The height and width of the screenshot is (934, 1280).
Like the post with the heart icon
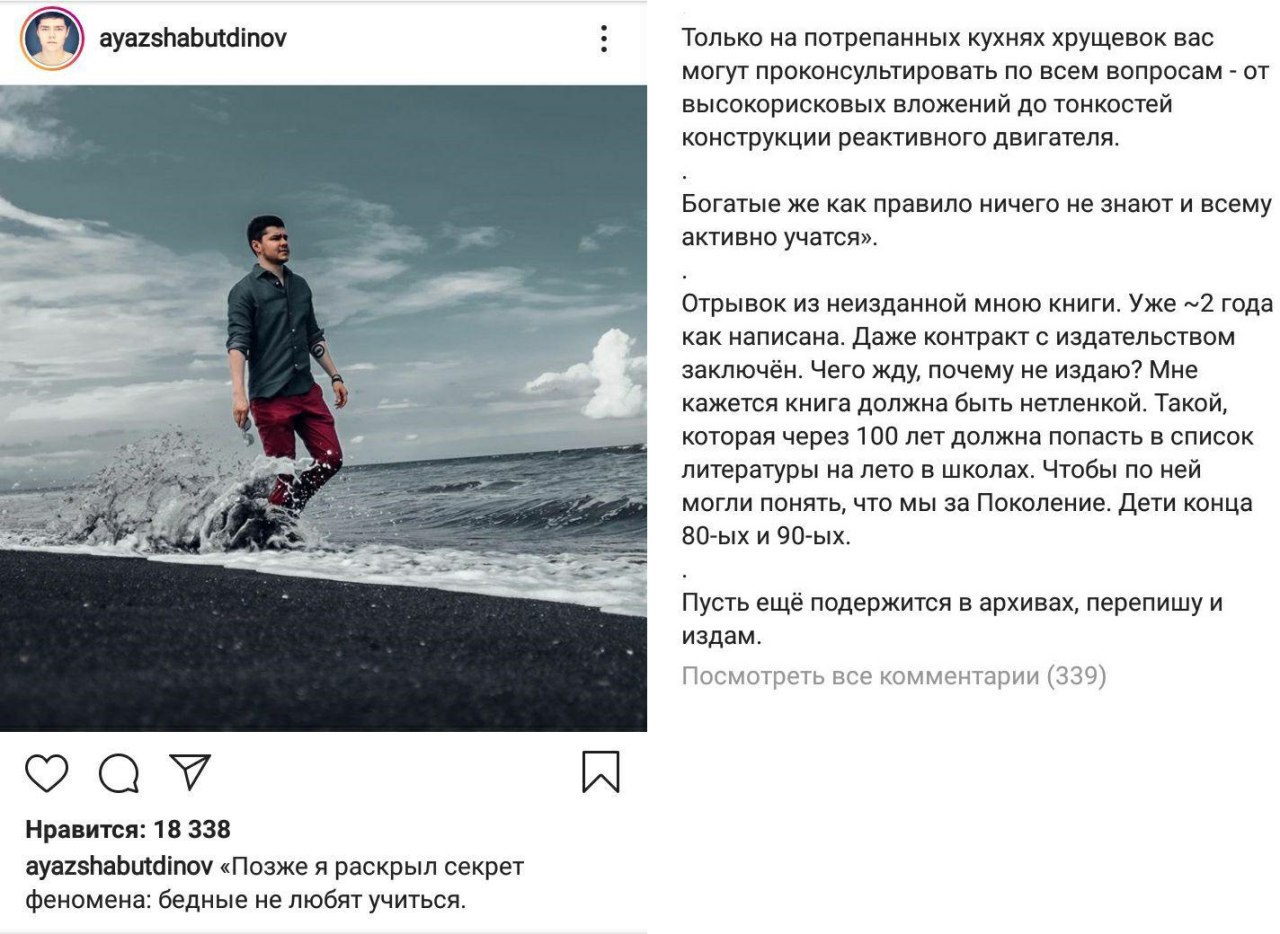(x=47, y=773)
